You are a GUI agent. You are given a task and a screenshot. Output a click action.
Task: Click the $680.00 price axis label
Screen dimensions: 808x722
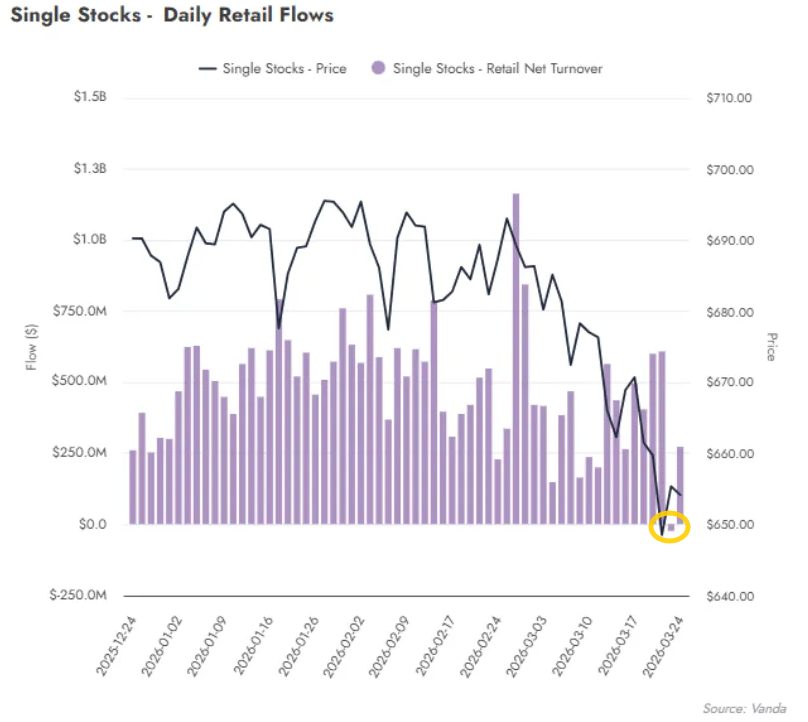727,312
